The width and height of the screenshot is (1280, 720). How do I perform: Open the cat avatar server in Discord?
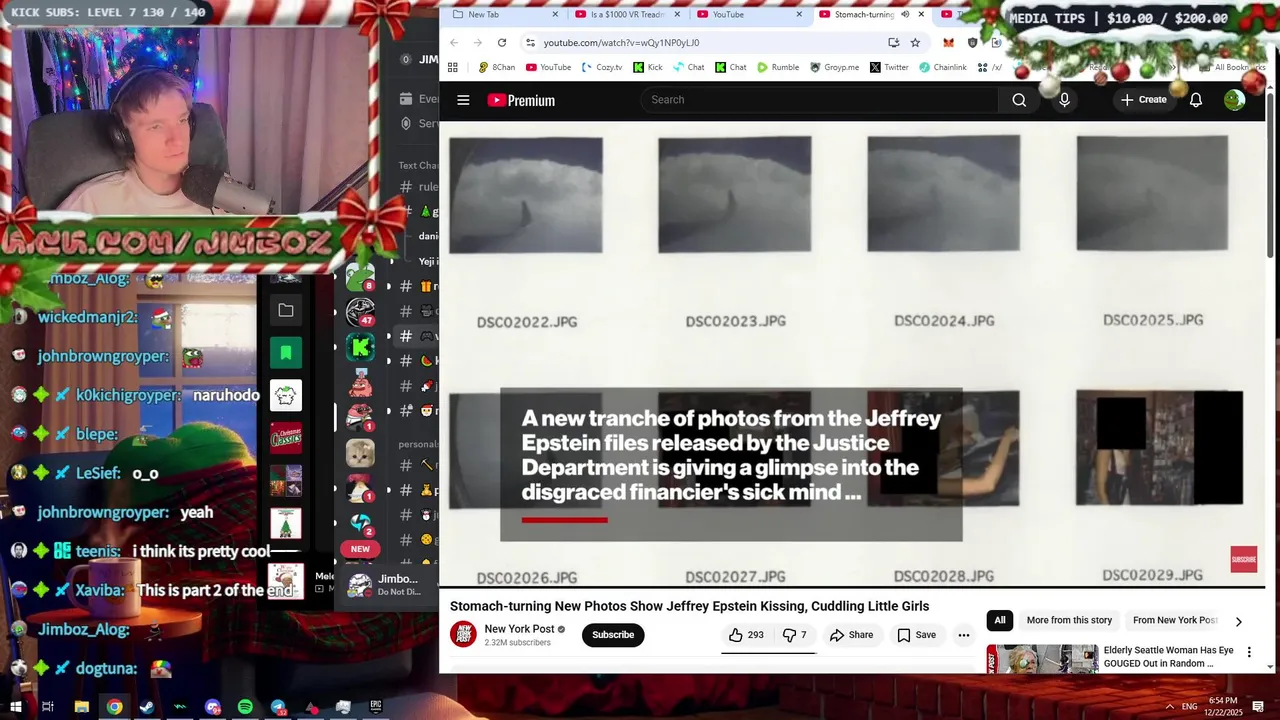360,454
